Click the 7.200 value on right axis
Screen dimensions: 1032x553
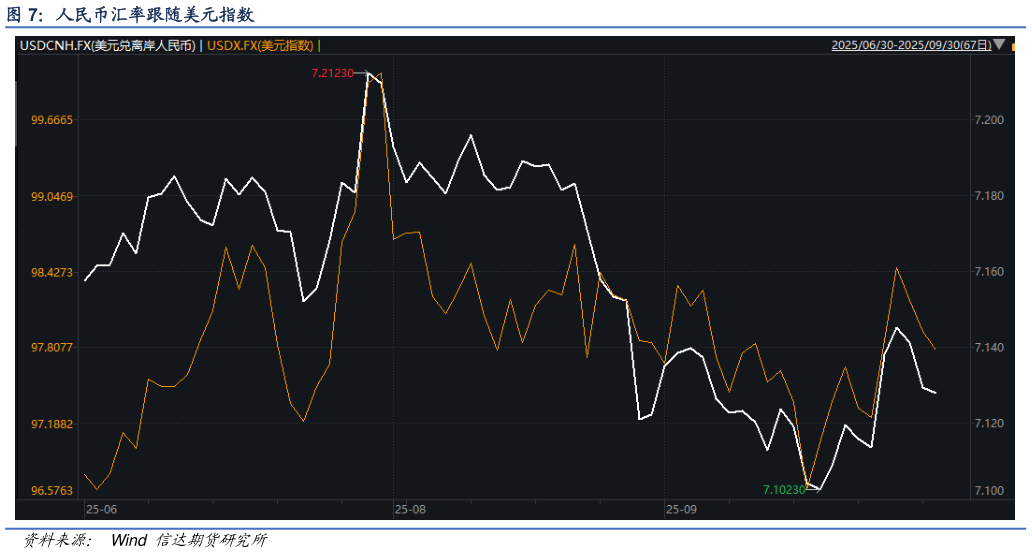[x=988, y=120]
